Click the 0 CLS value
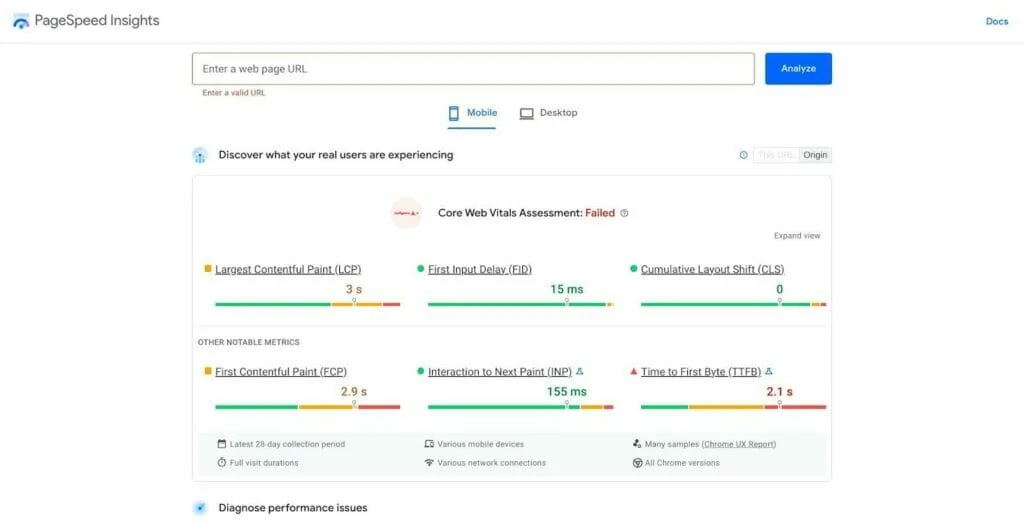The image size is (1024, 529). [x=779, y=289]
